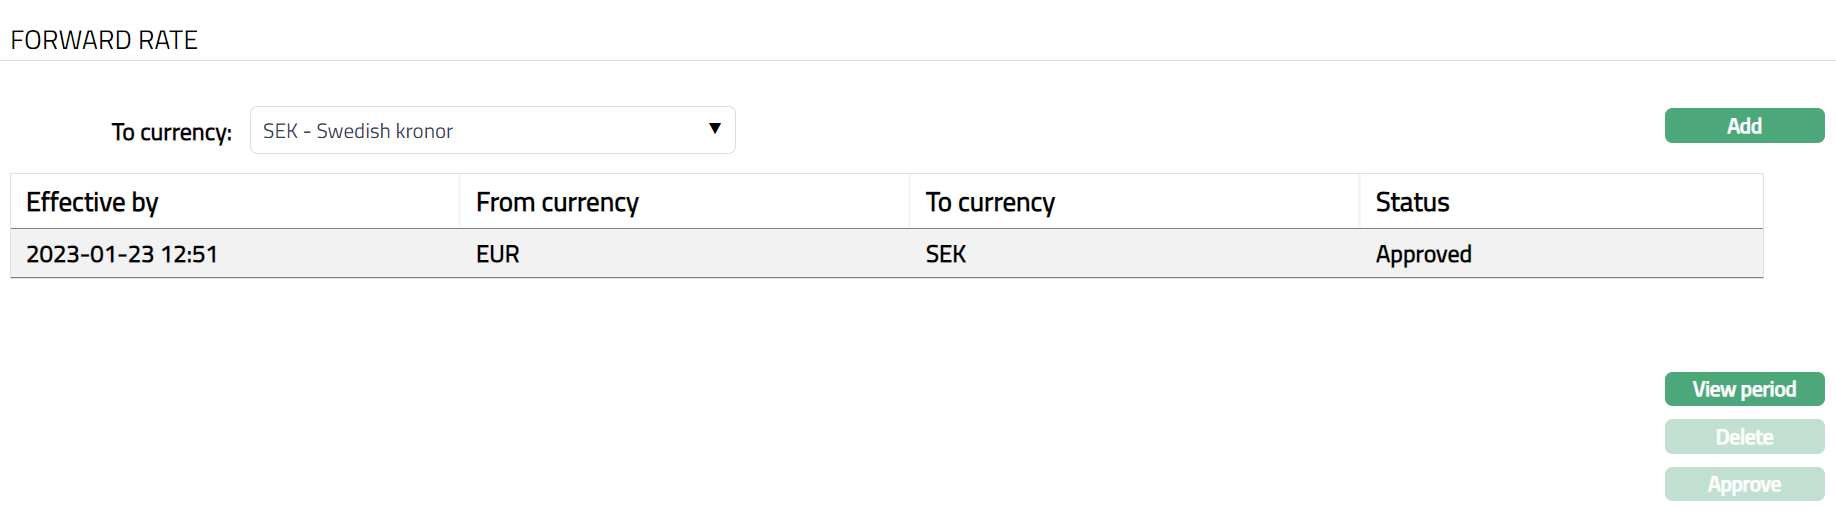Select the 2023-01-23 12:51 date cell
The height and width of the screenshot is (516, 1836).
(122, 254)
